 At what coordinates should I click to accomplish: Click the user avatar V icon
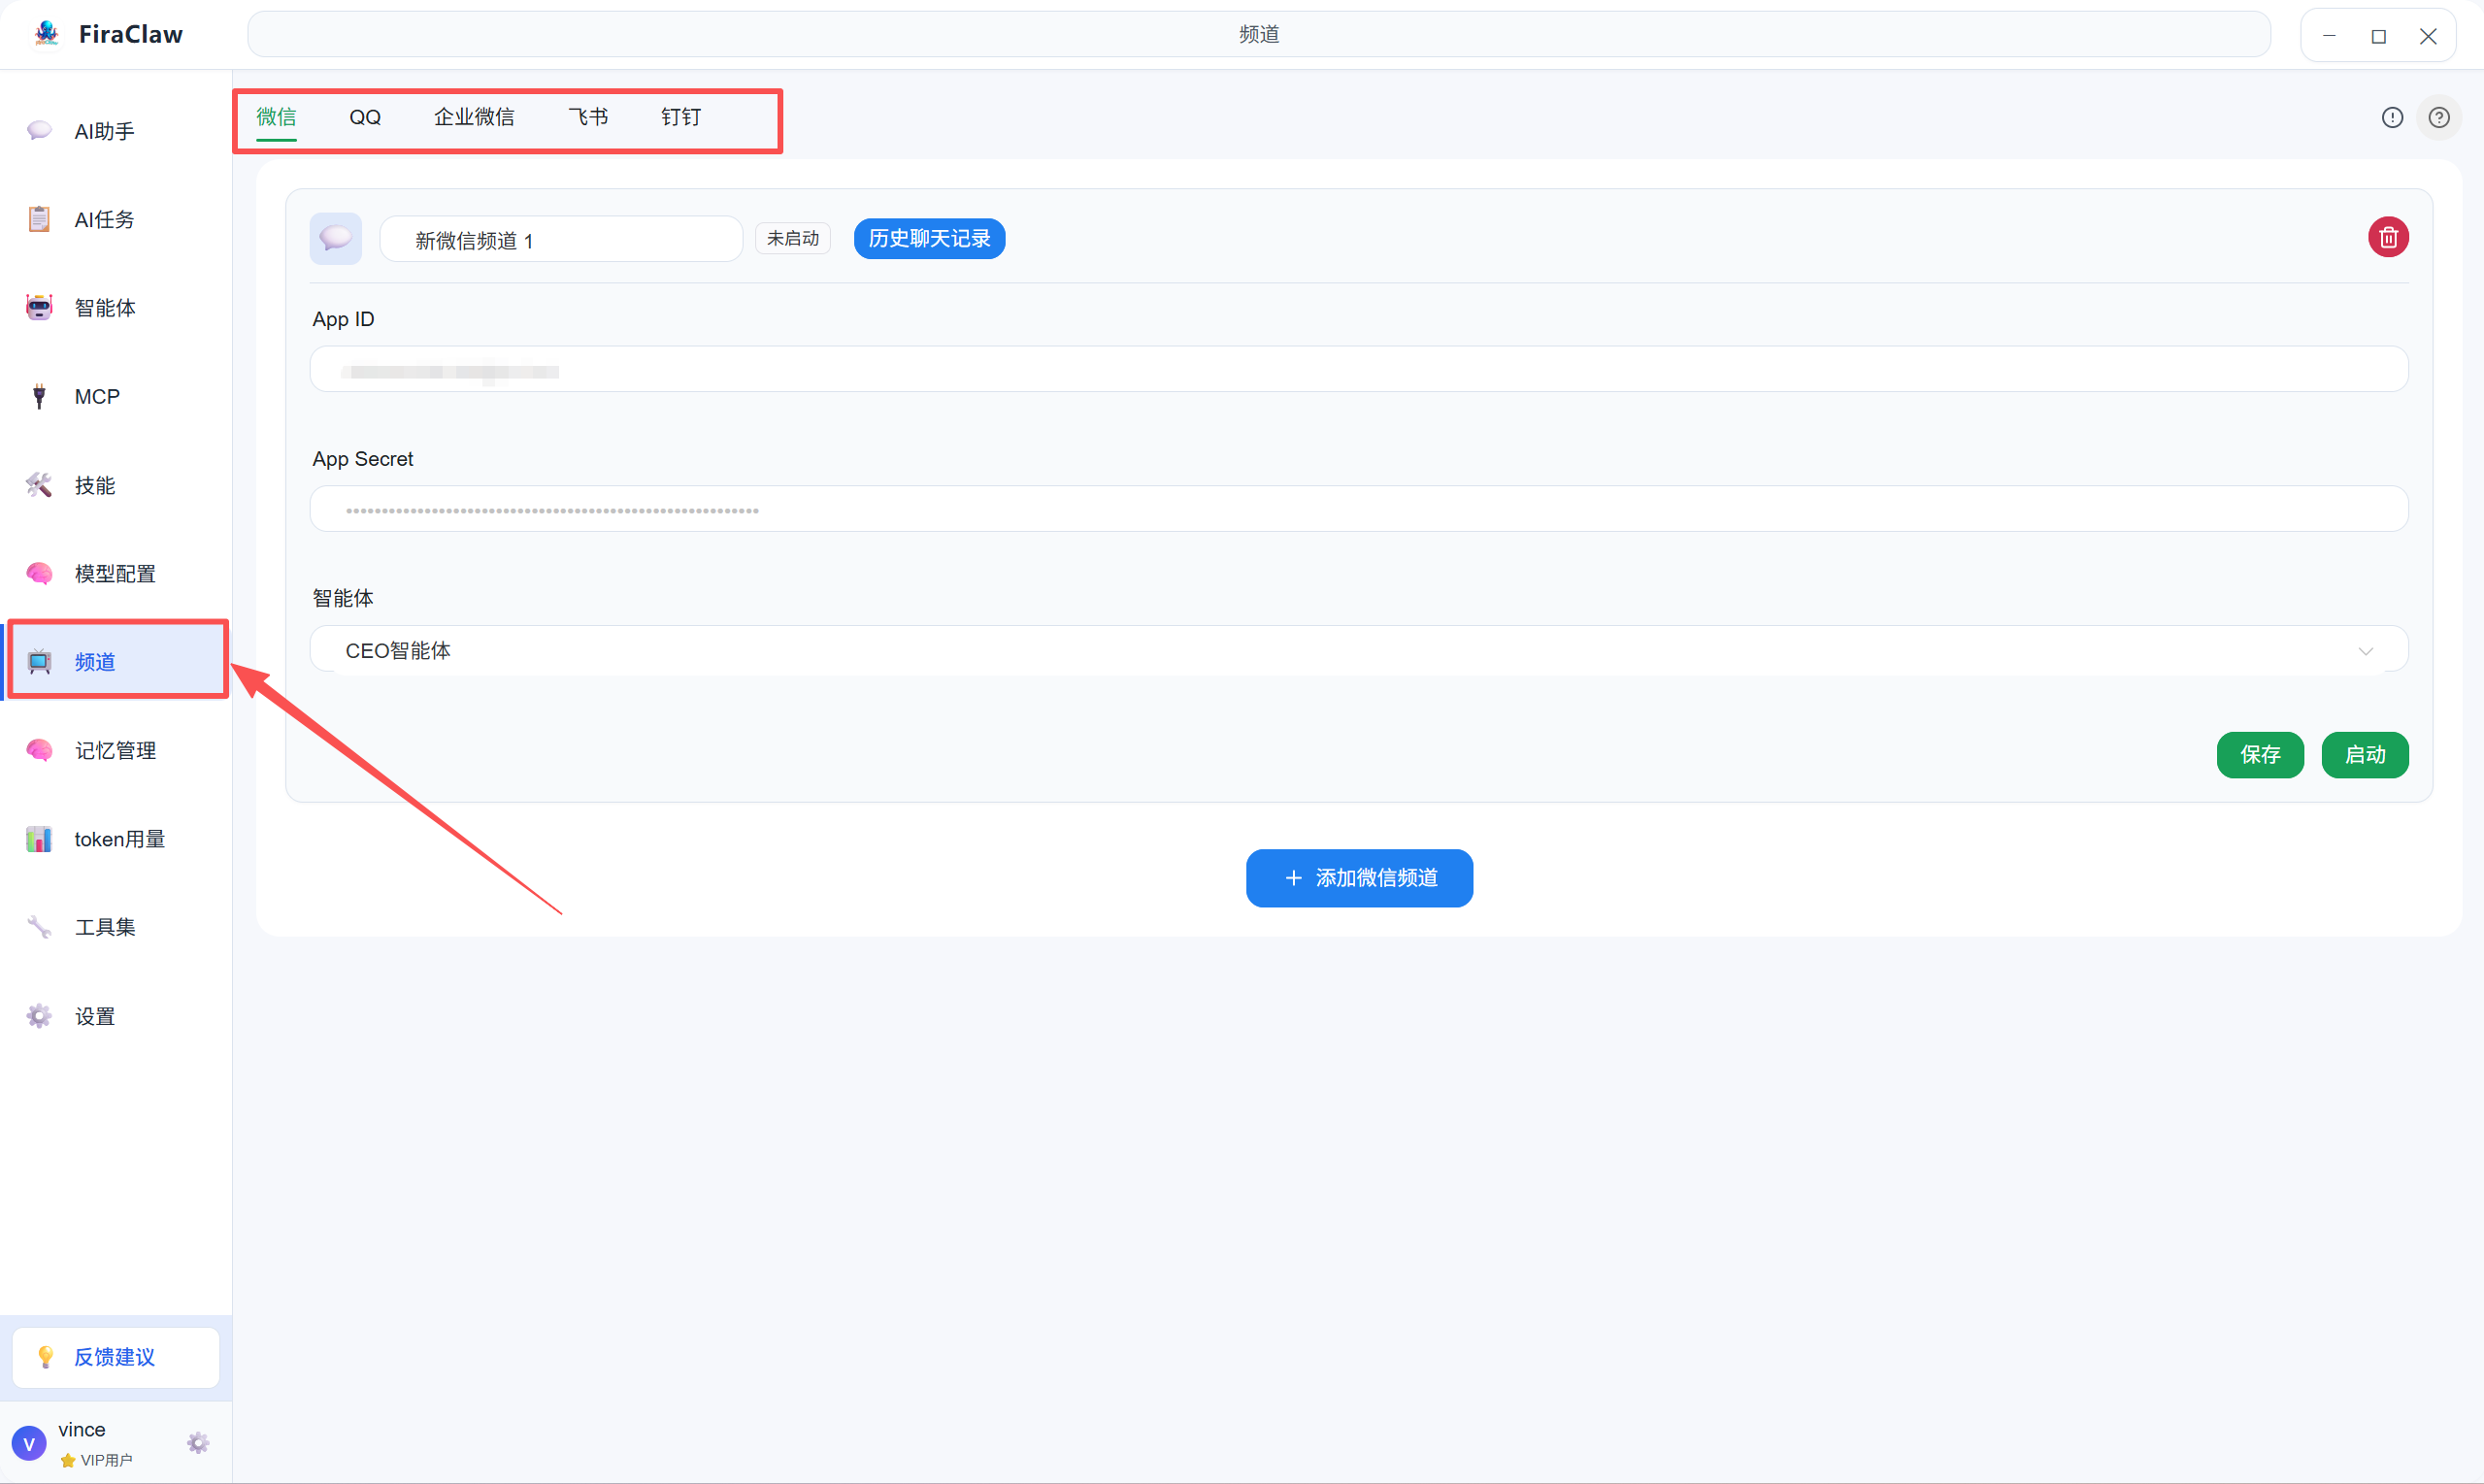[29, 1444]
